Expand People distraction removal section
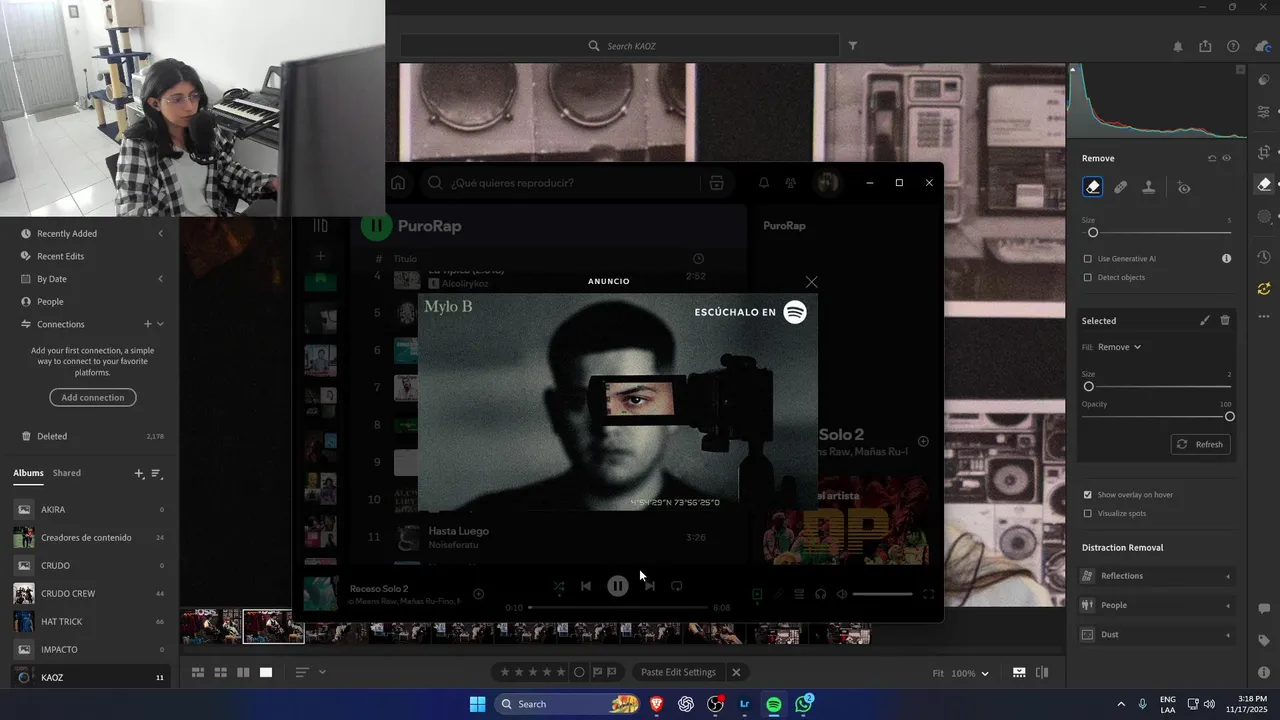This screenshot has height=720, width=1280. 1158,605
